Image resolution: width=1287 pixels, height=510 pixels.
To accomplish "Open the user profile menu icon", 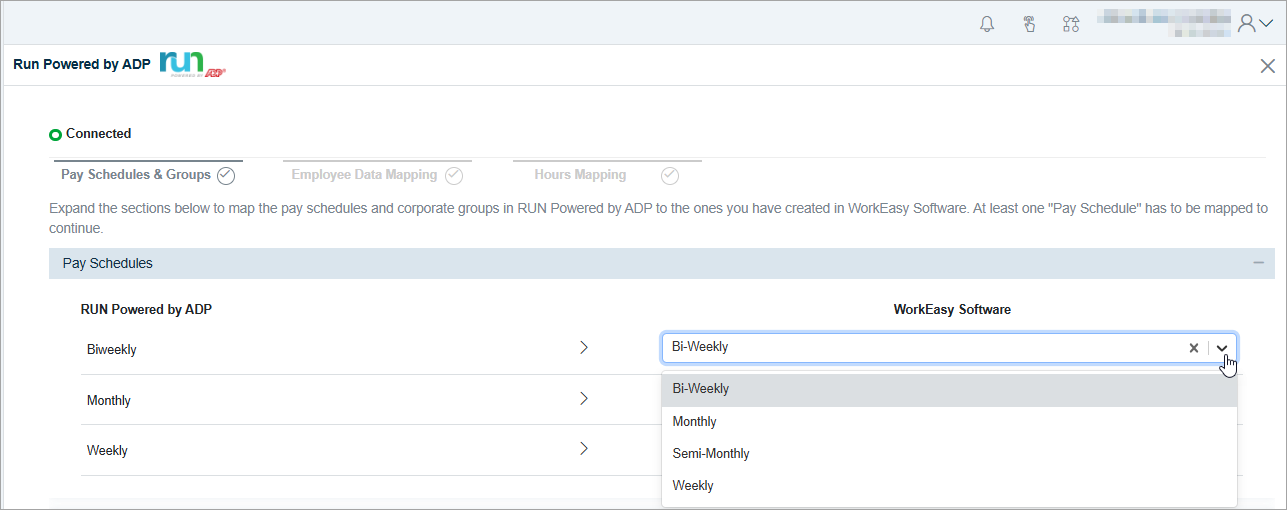I will 1255,23.
